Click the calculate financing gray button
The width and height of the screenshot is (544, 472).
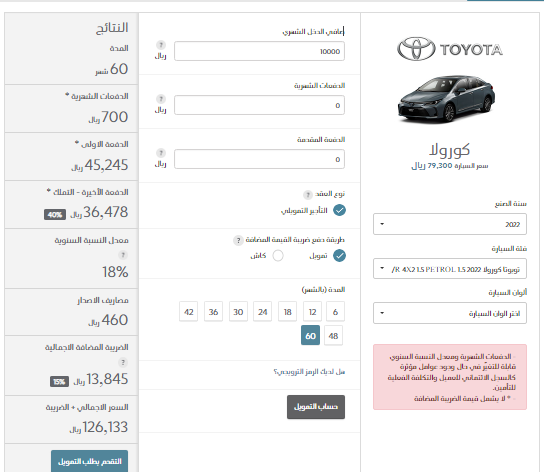tap(316, 407)
